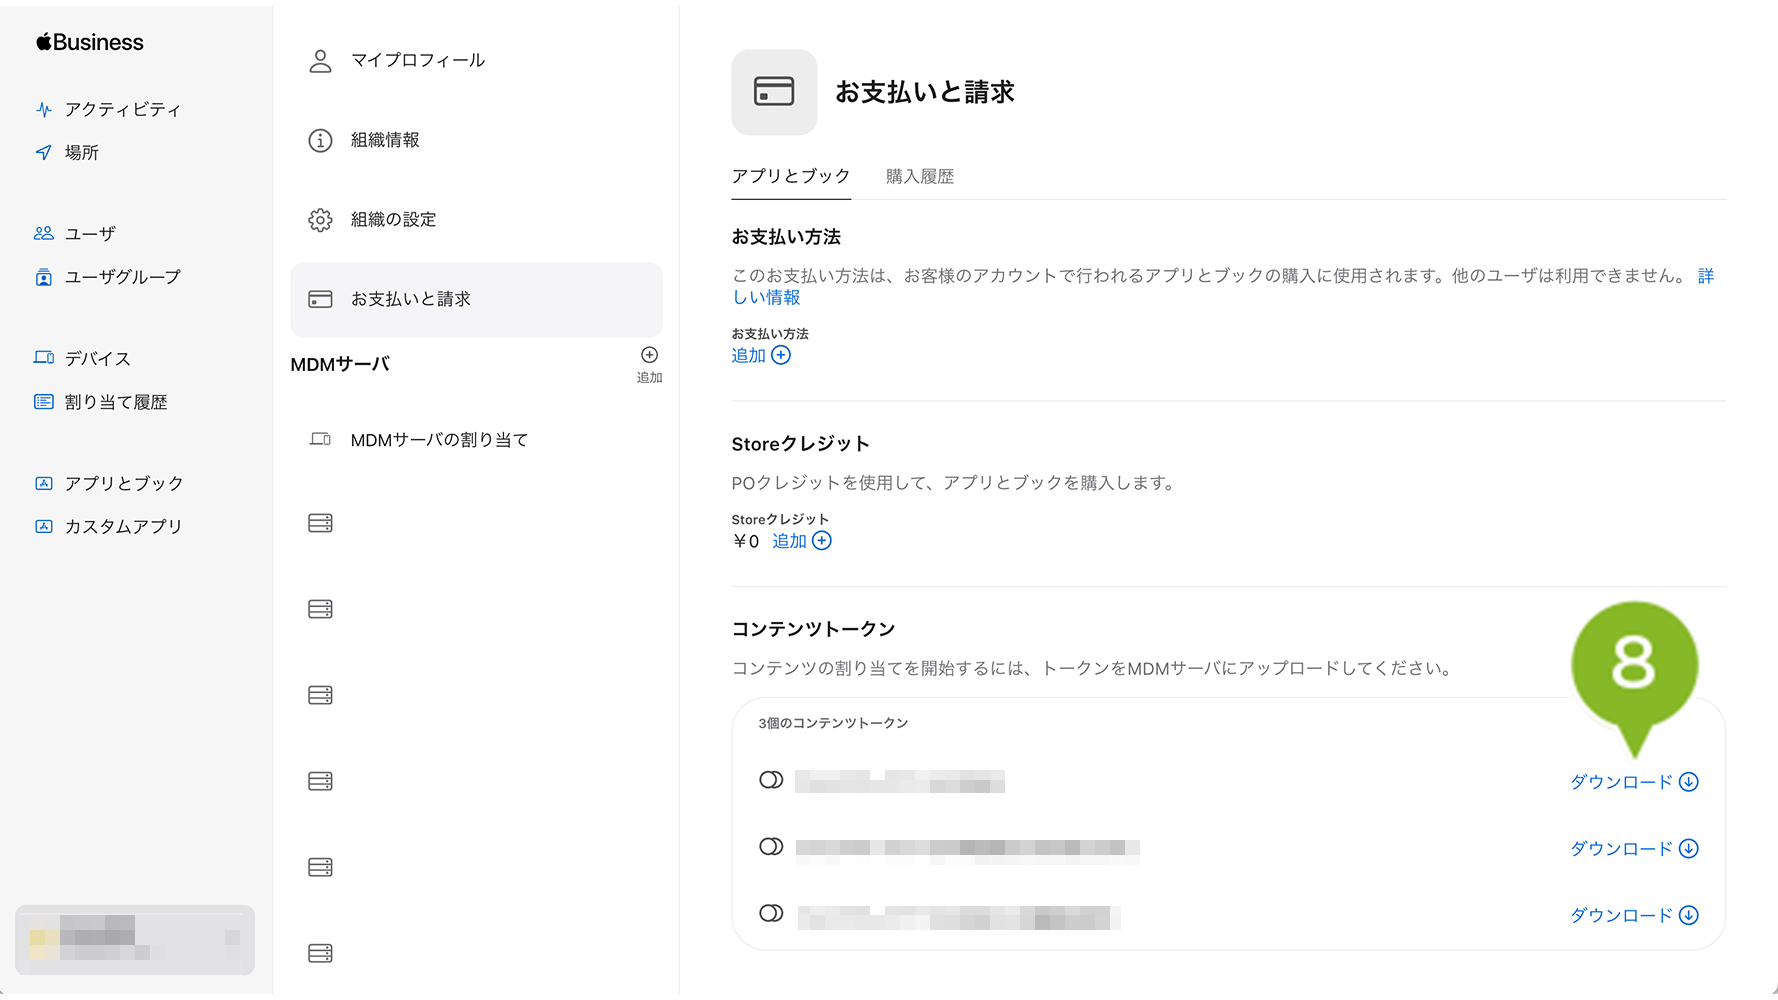Click the second content token icon
The height and width of the screenshot is (1000, 1778).
(771, 846)
